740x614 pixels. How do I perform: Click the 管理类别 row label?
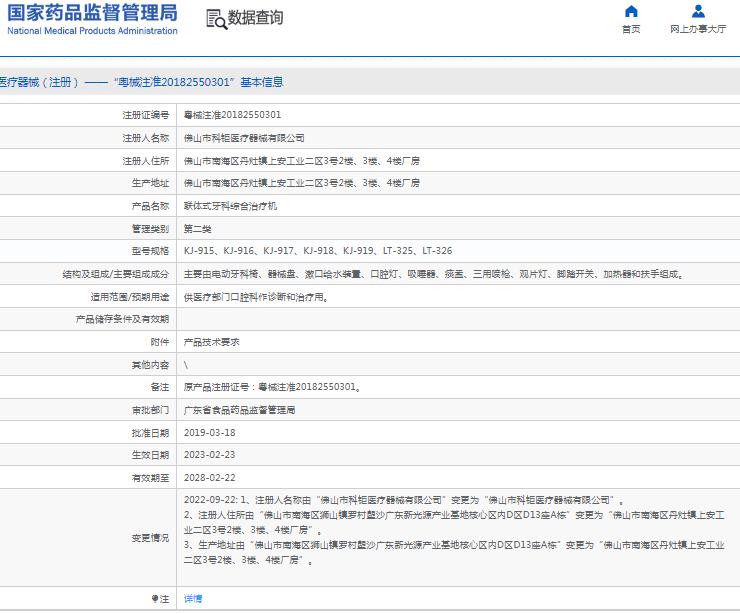point(150,229)
